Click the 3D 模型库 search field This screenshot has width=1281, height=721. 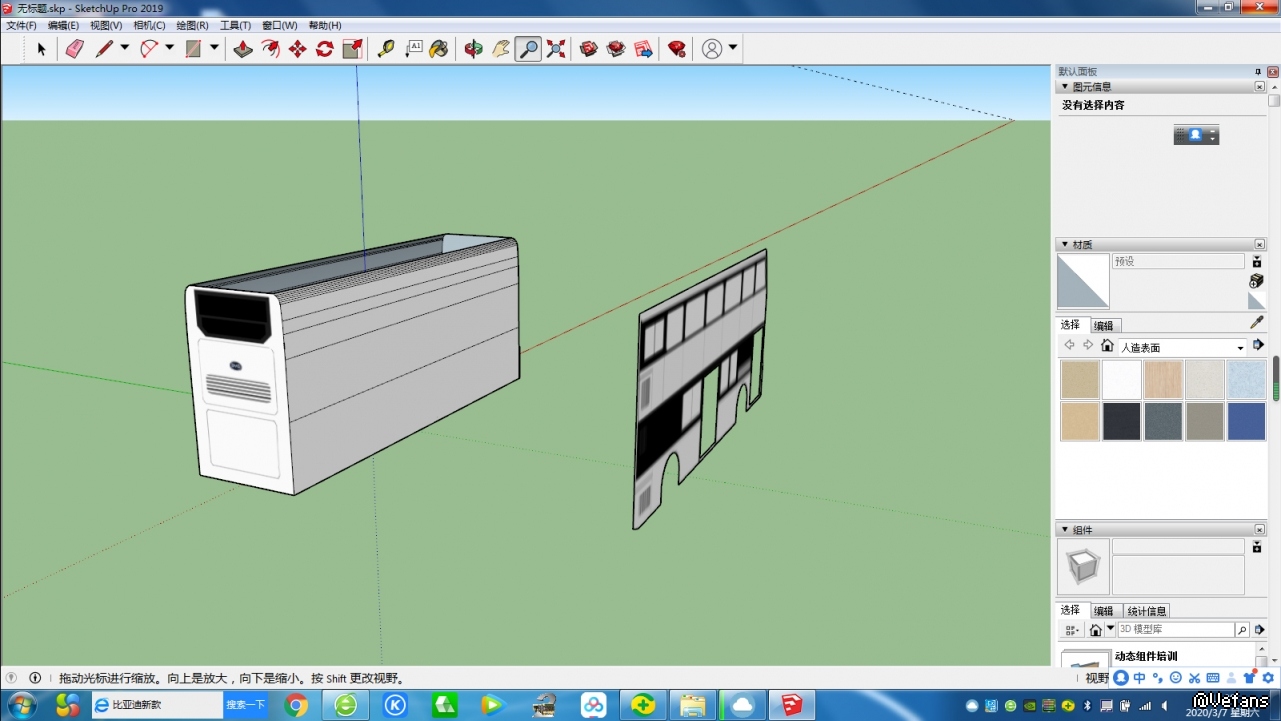[x=1175, y=630]
